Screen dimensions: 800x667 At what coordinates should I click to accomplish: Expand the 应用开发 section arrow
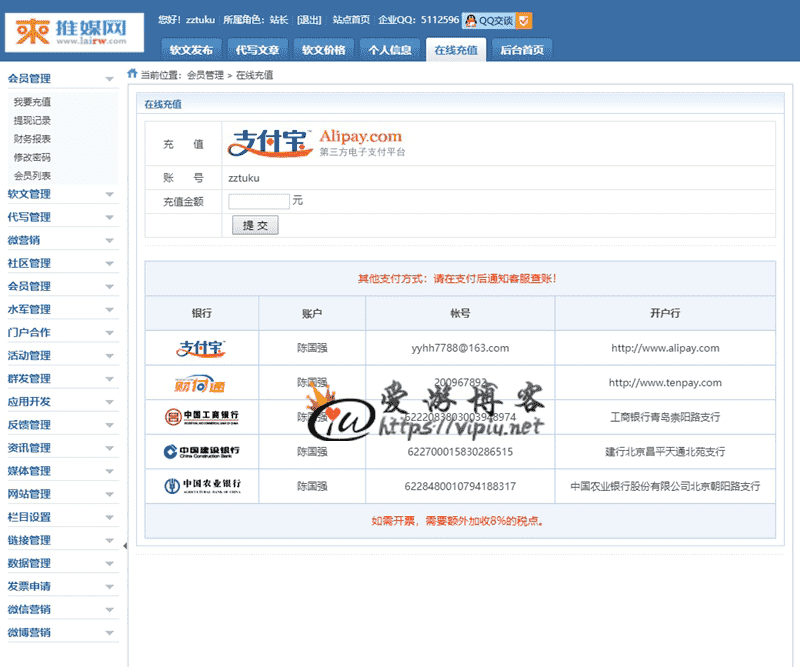pos(109,402)
